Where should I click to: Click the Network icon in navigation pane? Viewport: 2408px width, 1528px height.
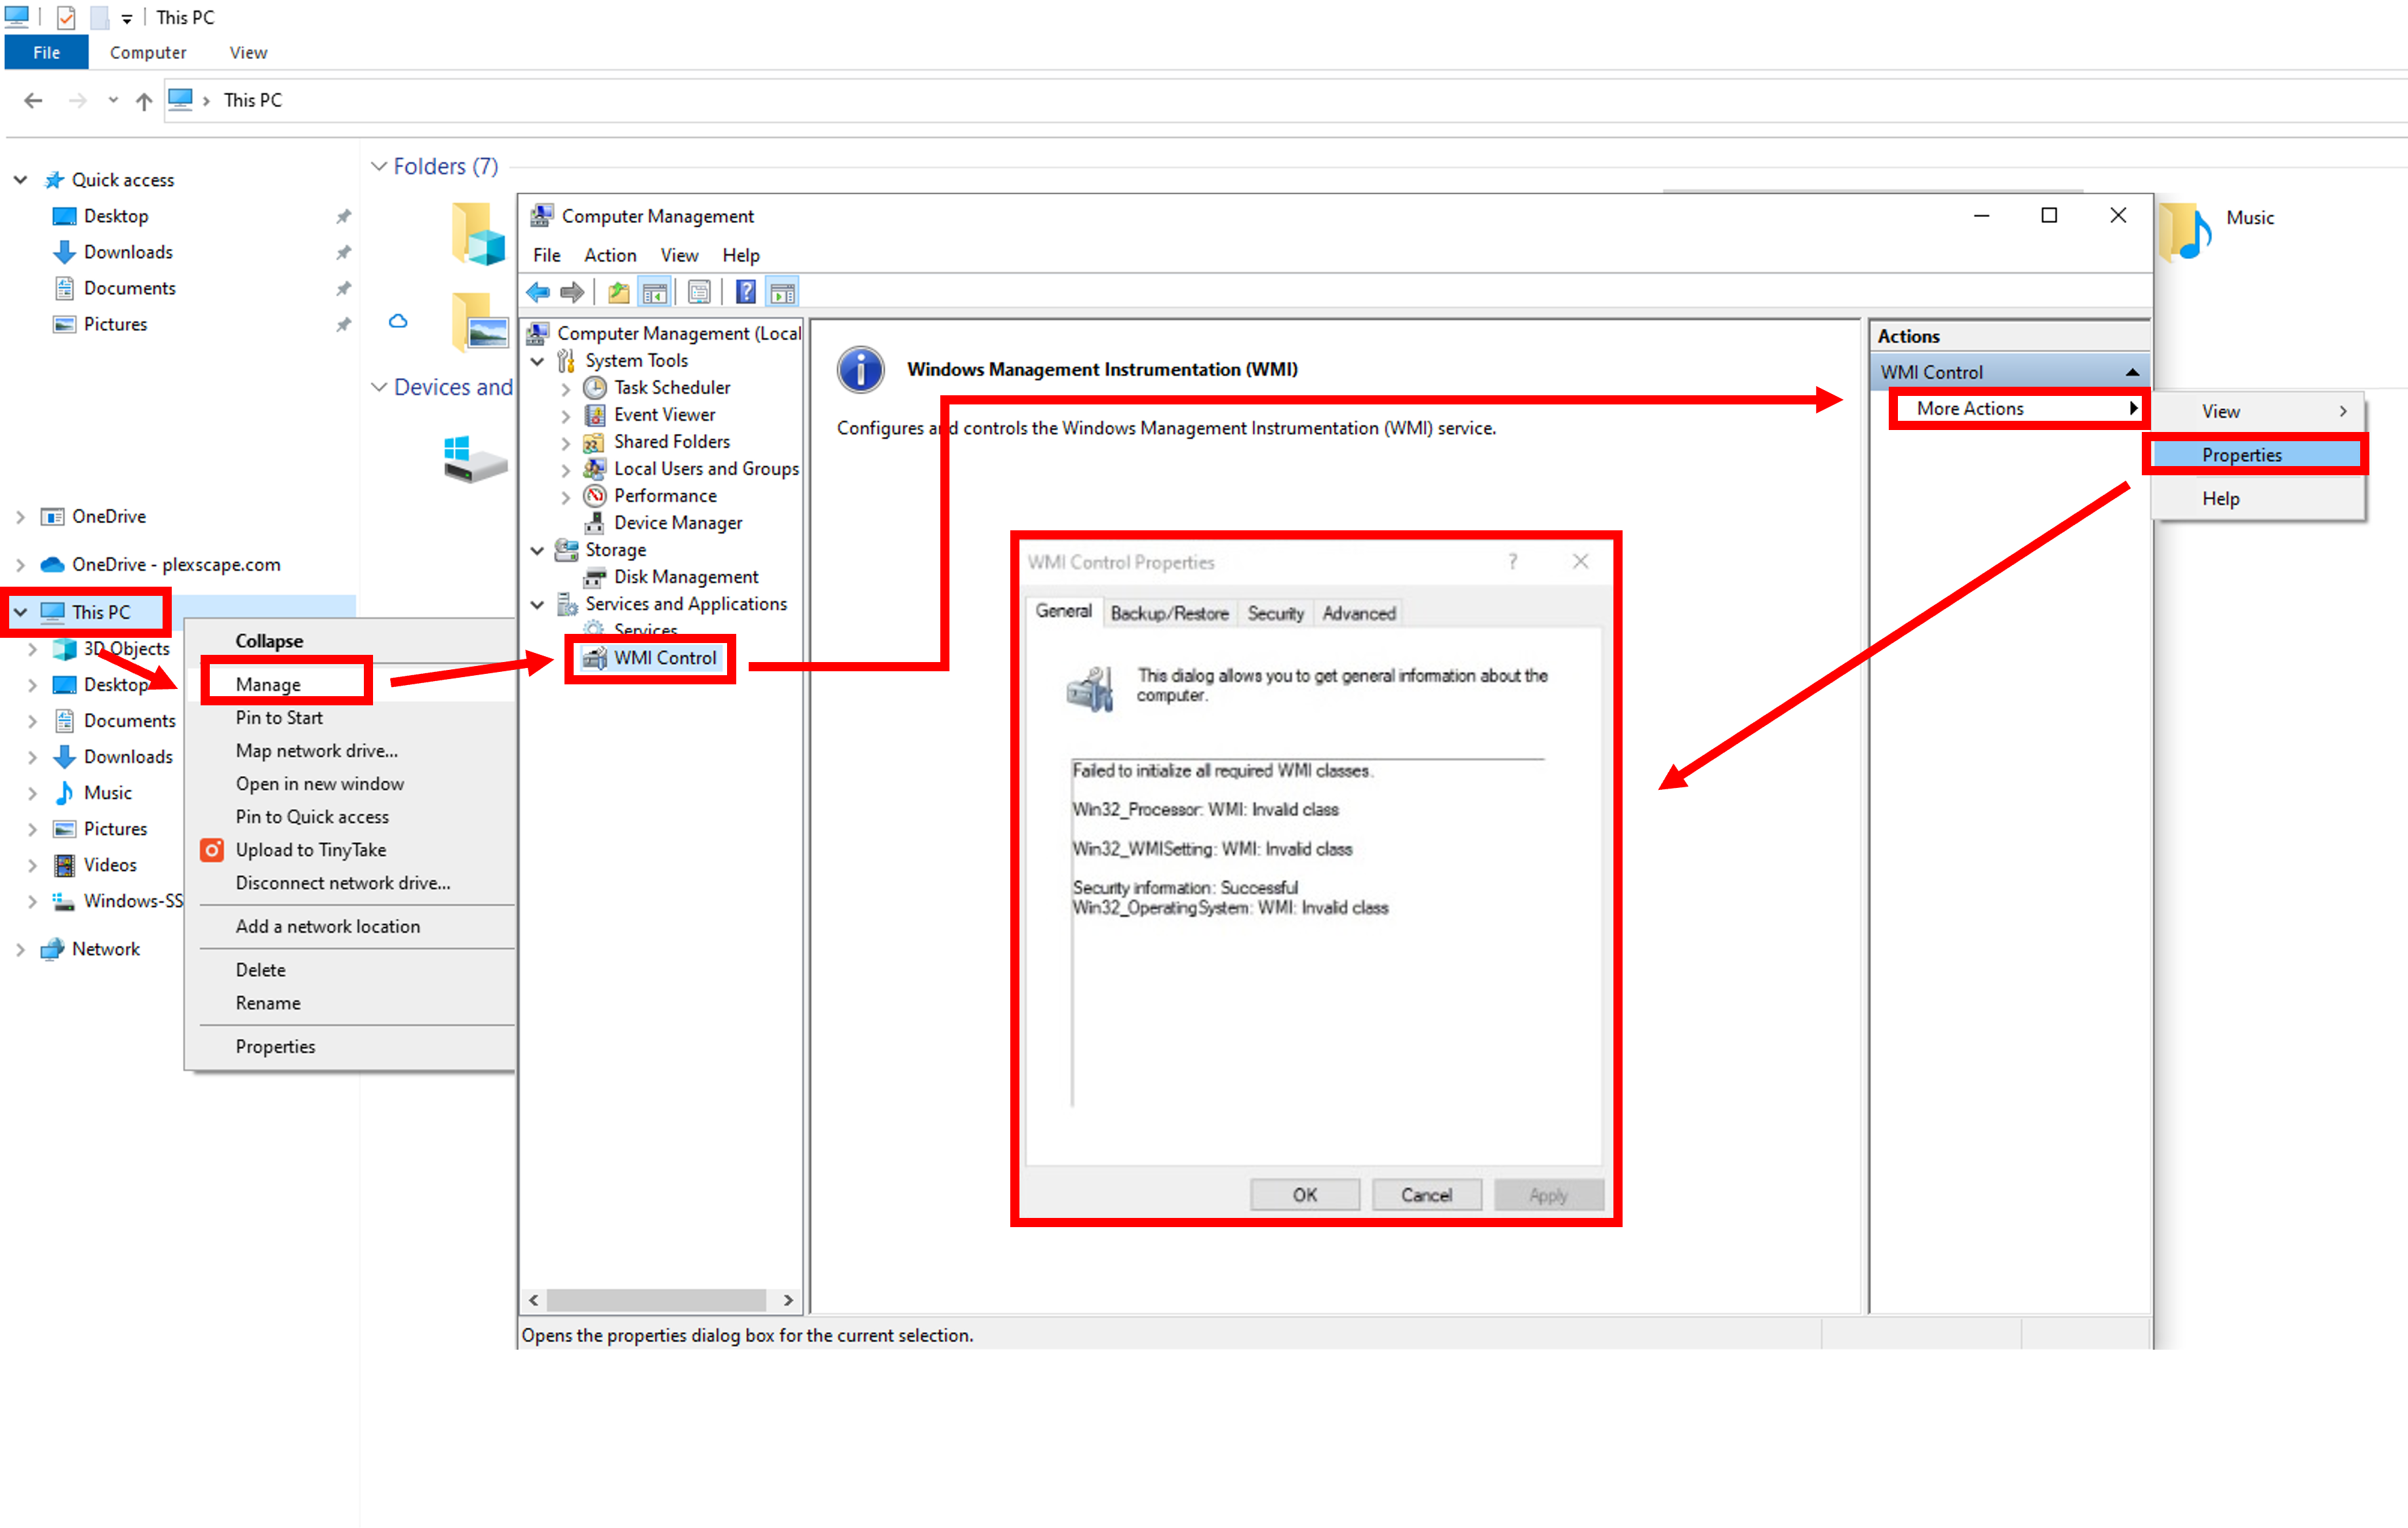pyautogui.click(x=52, y=949)
